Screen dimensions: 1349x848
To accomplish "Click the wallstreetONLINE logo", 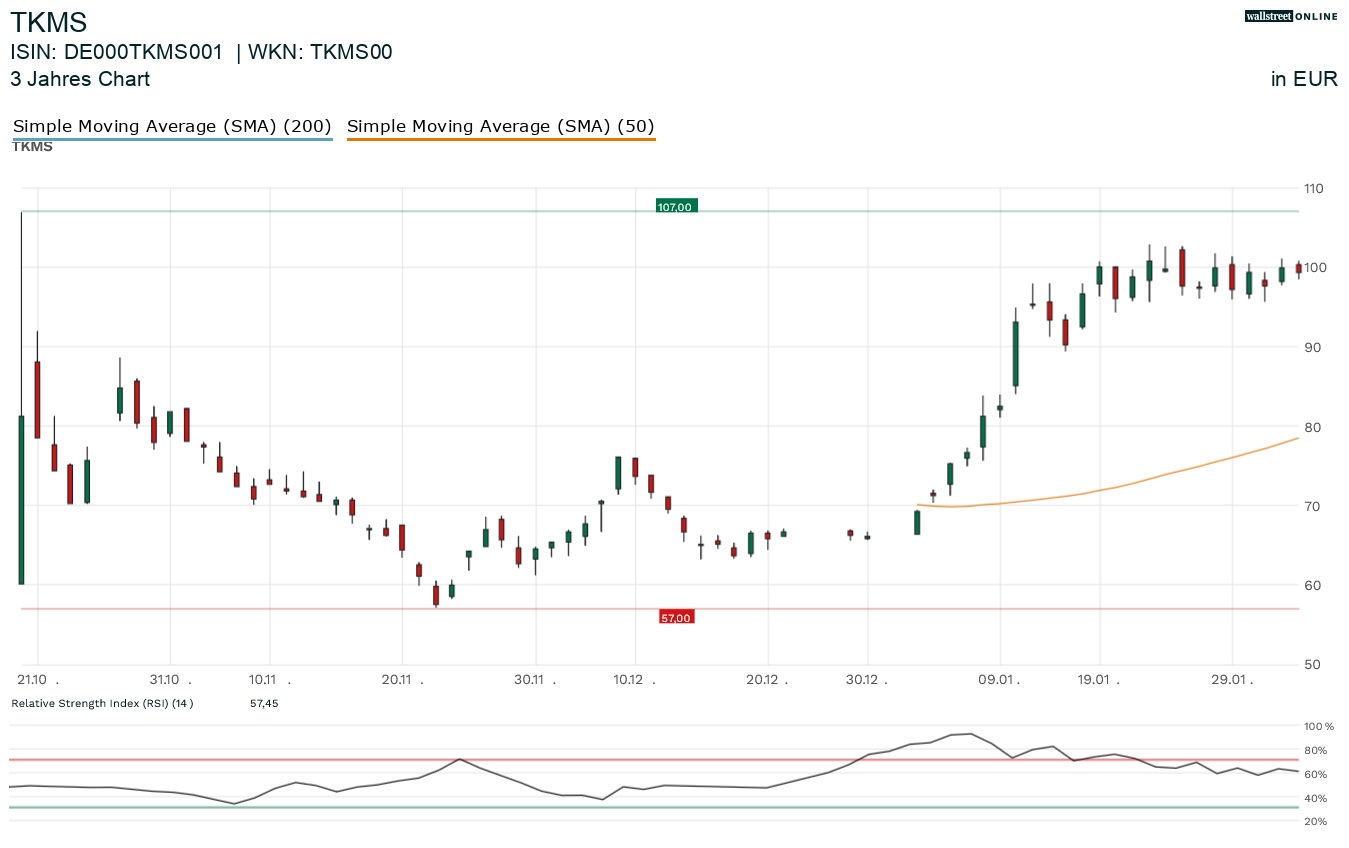I will (x=1290, y=16).
